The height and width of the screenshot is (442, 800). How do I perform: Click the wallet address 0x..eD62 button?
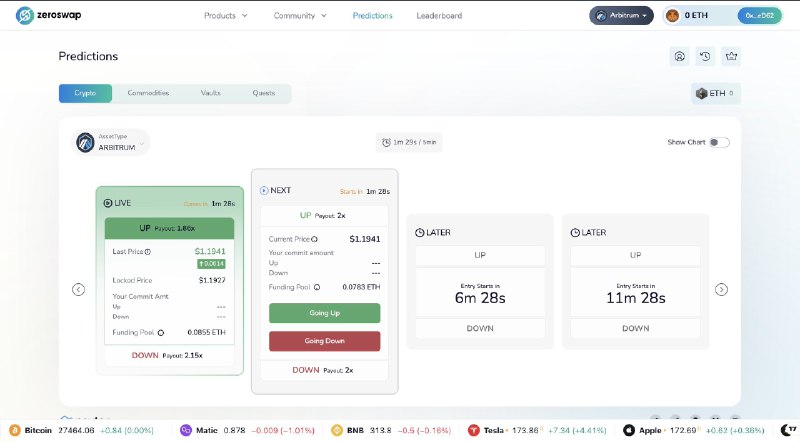pos(759,16)
